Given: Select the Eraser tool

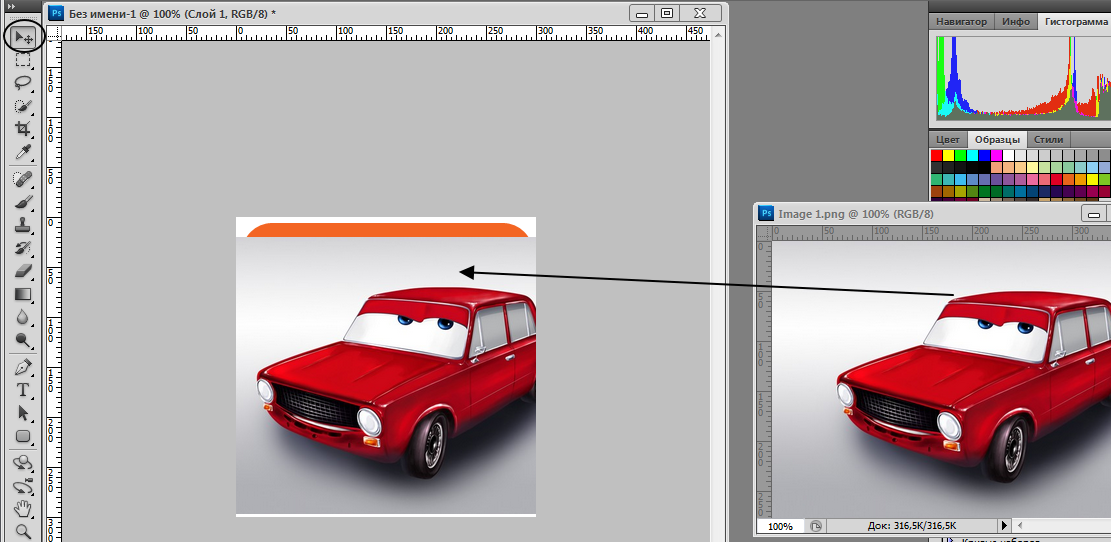Looking at the screenshot, I should tap(24, 271).
